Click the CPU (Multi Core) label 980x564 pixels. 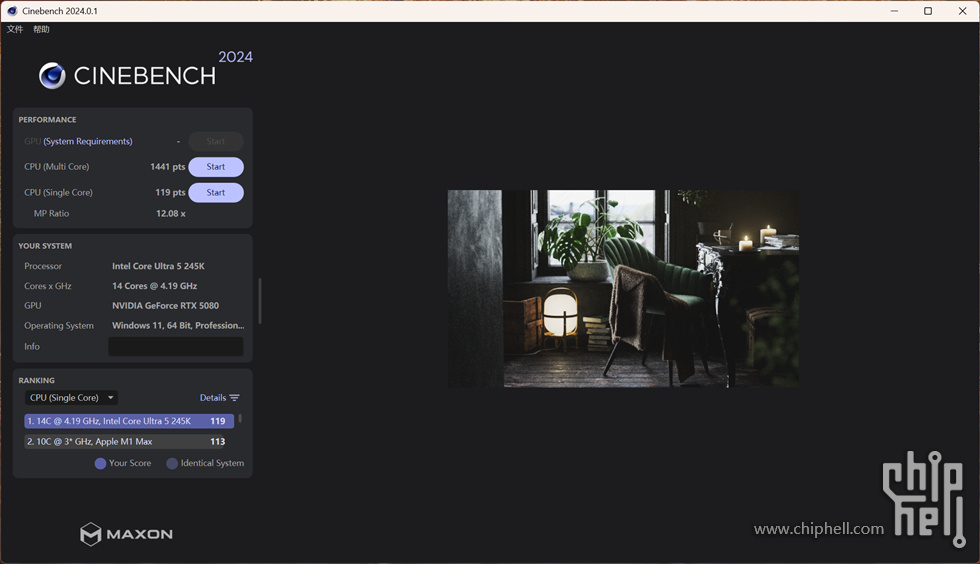(x=56, y=167)
